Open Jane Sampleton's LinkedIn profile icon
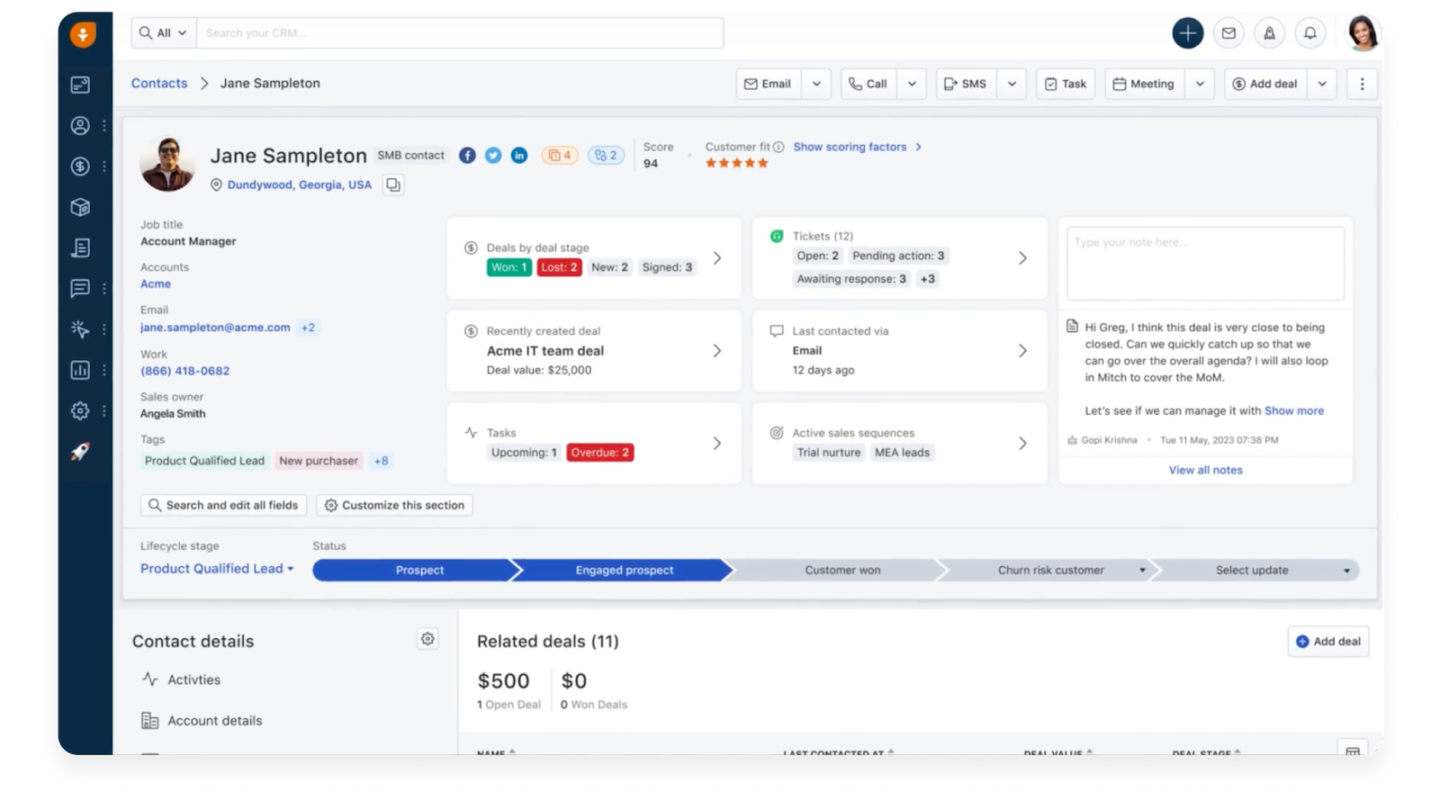Screen dimensions: 1440x810 (x=519, y=155)
